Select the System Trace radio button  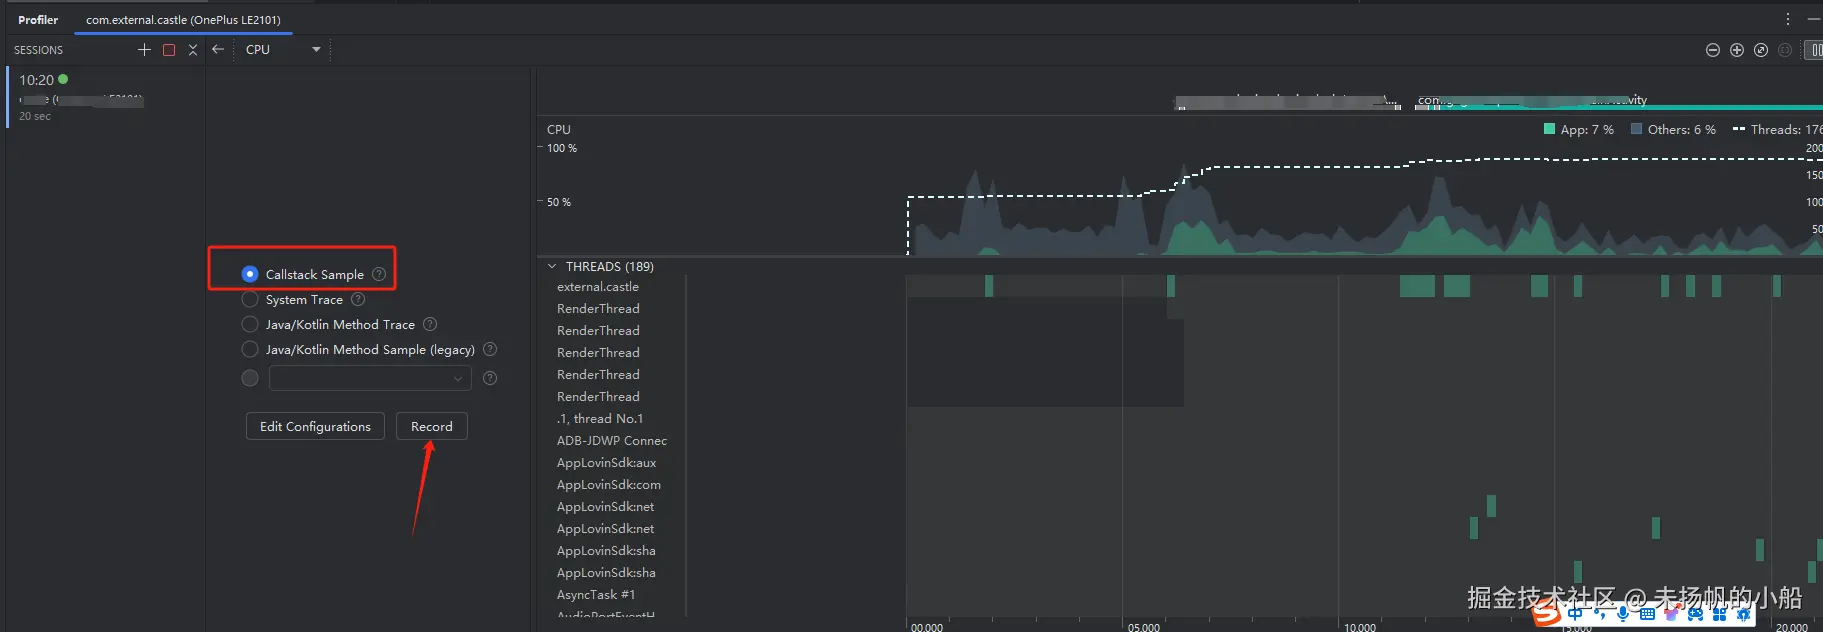[250, 299]
